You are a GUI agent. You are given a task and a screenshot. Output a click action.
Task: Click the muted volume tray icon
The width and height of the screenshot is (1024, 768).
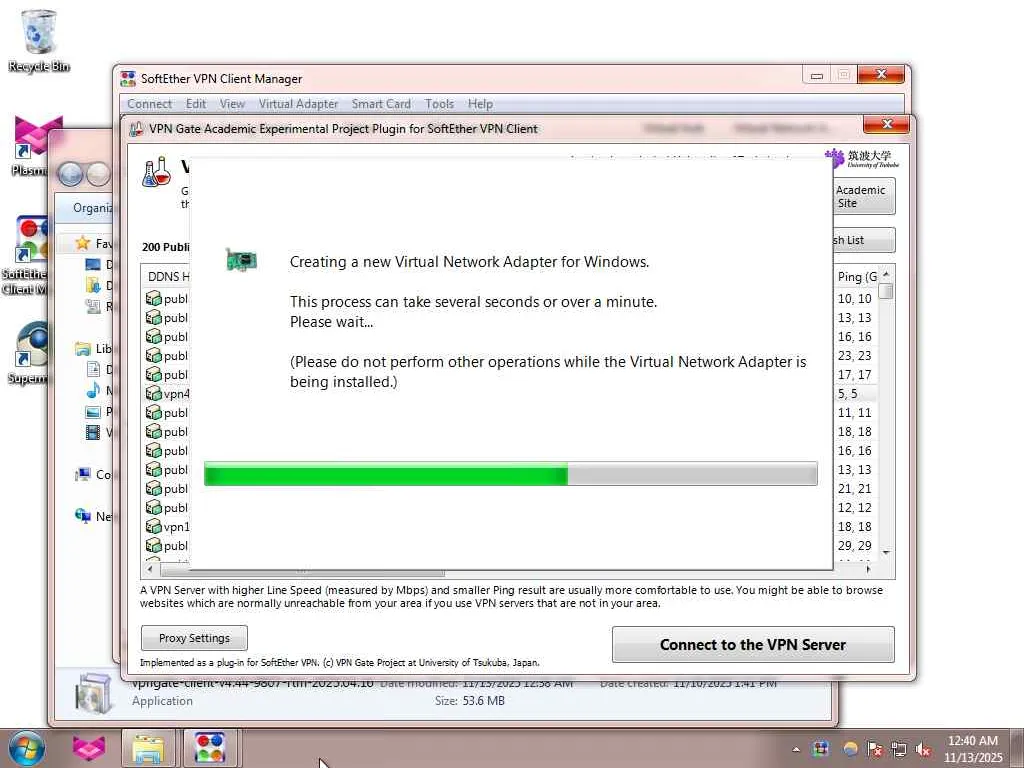pos(923,749)
